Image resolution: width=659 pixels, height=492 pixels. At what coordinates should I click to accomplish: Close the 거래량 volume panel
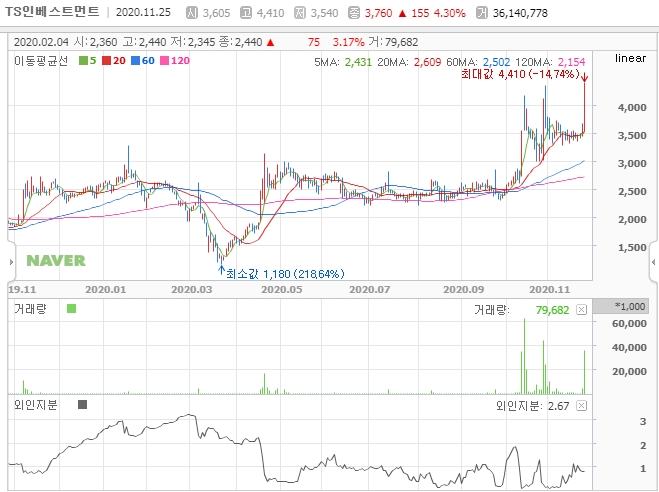coord(581,310)
